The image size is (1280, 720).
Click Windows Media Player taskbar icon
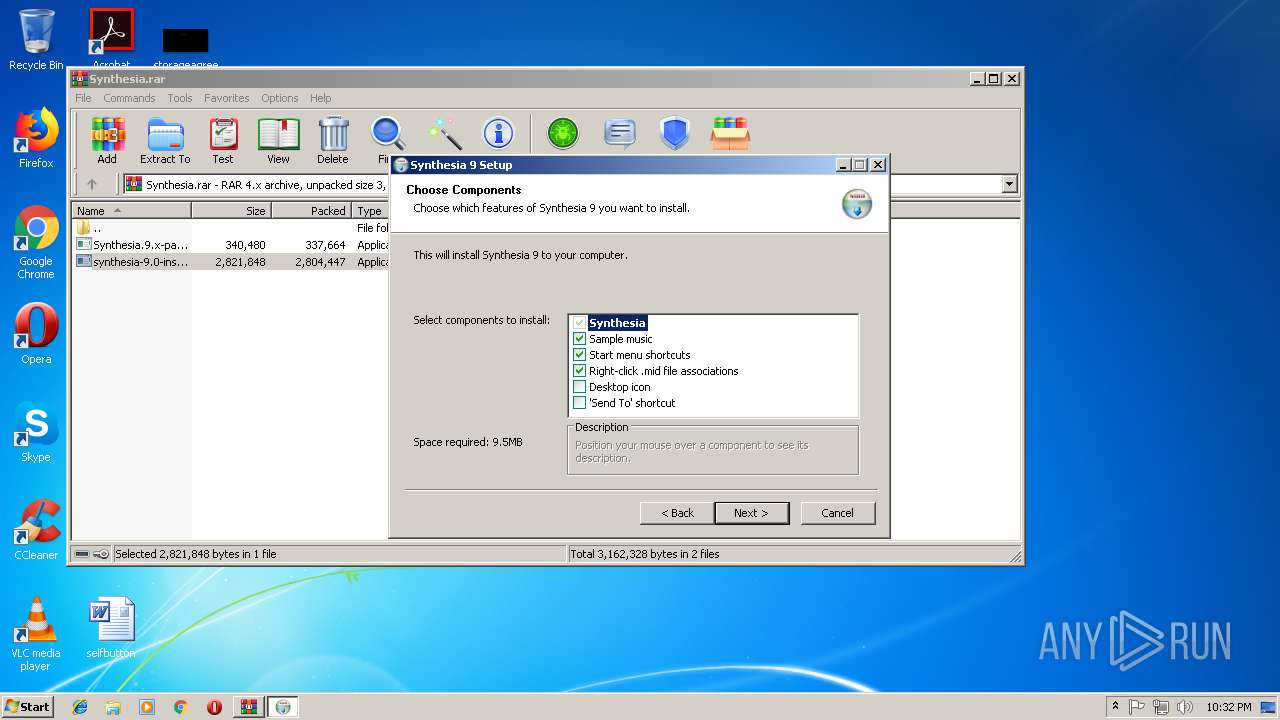point(147,707)
